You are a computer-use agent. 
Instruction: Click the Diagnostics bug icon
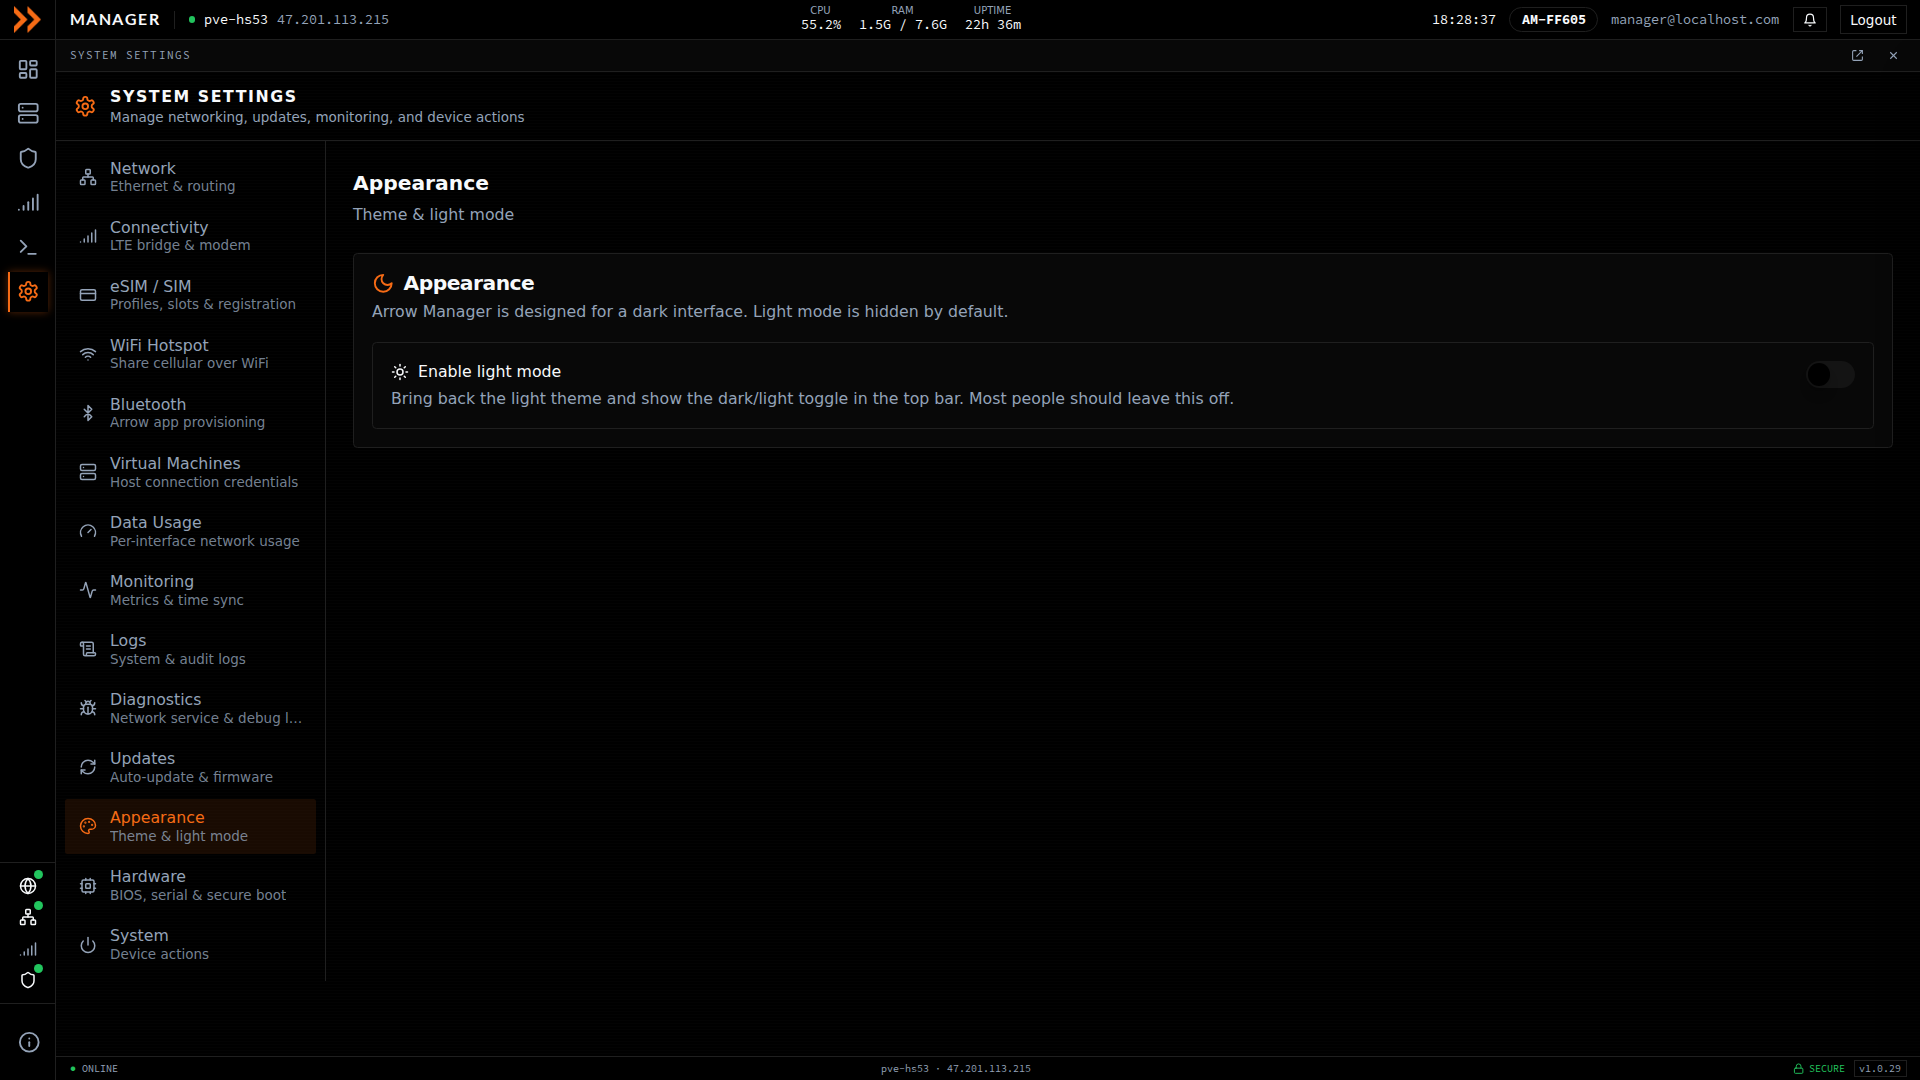tap(88, 708)
